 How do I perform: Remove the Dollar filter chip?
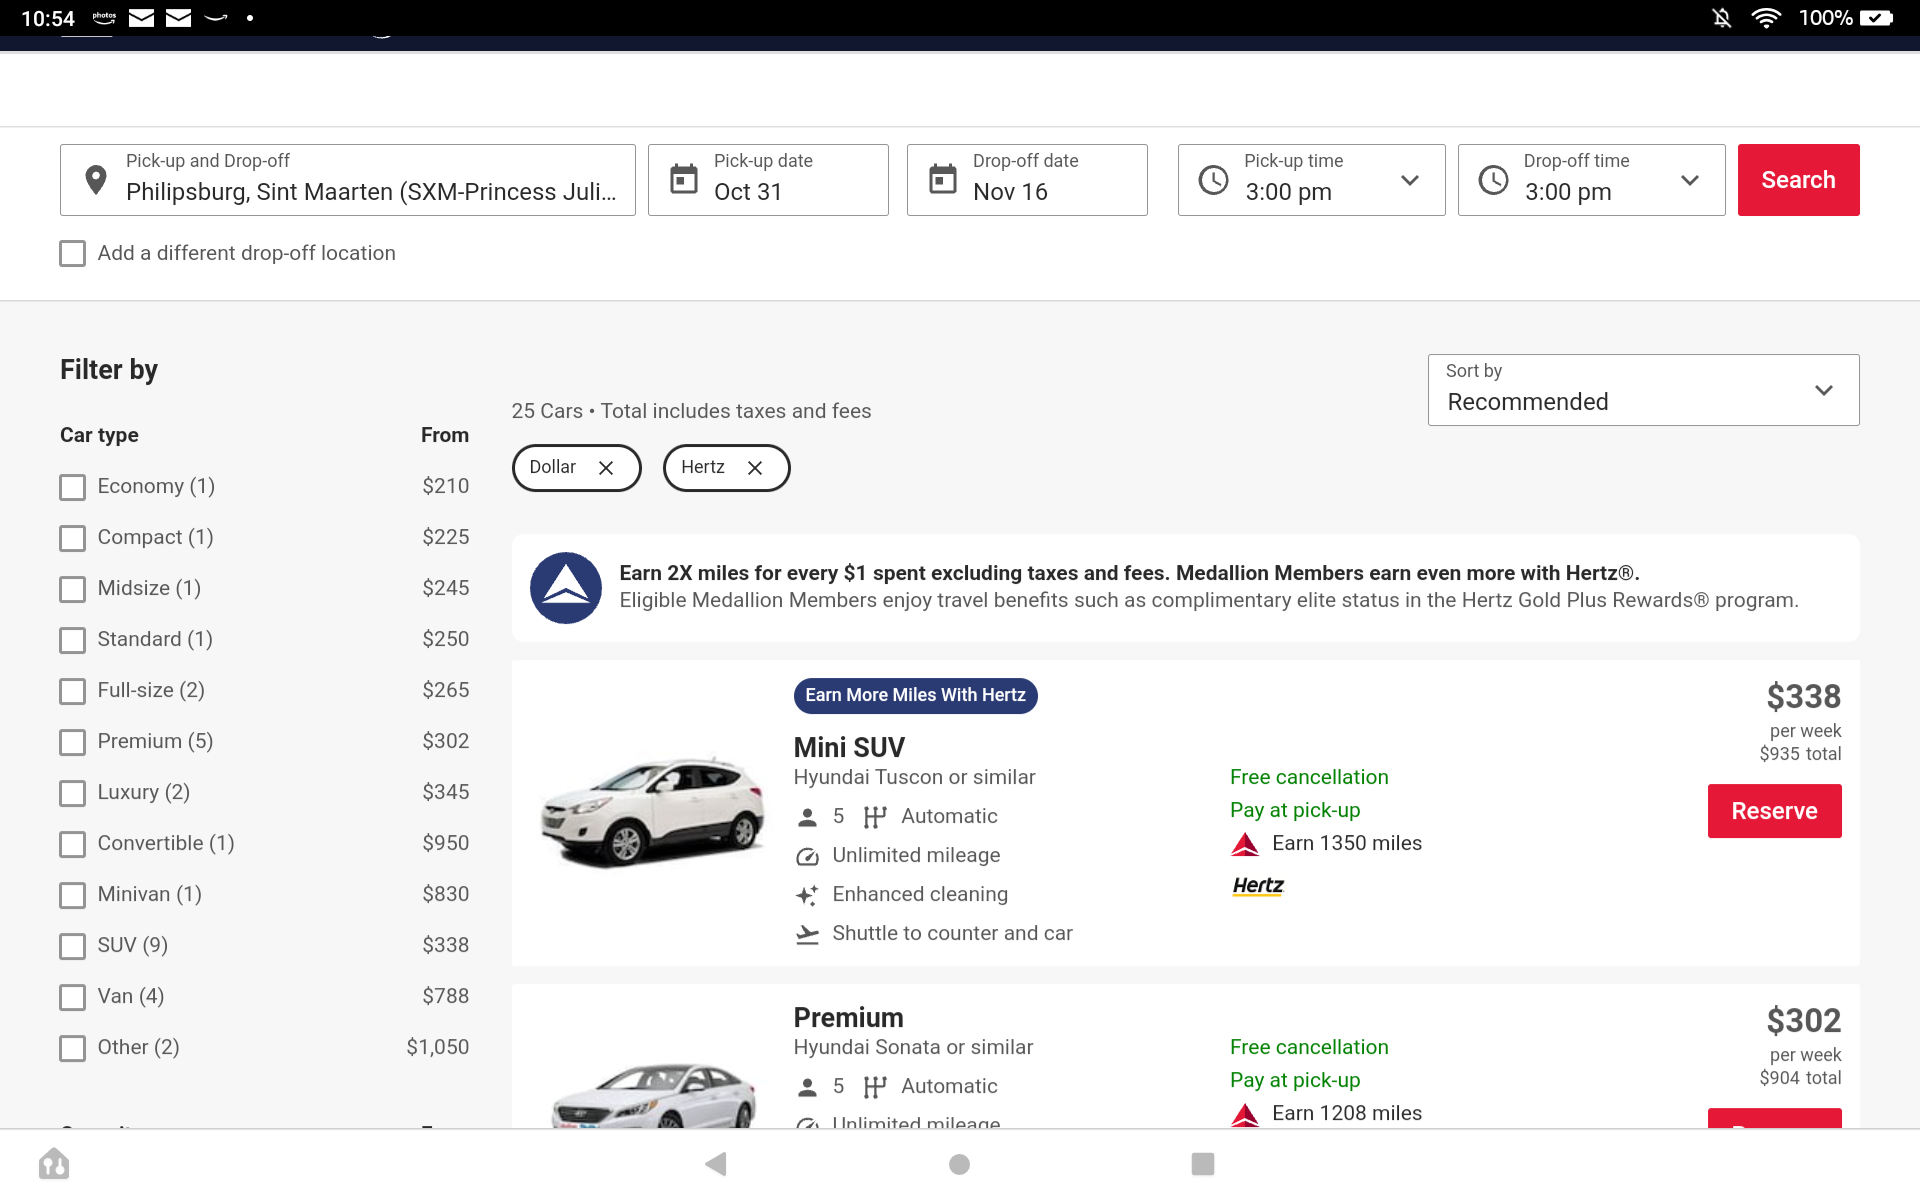tap(606, 468)
